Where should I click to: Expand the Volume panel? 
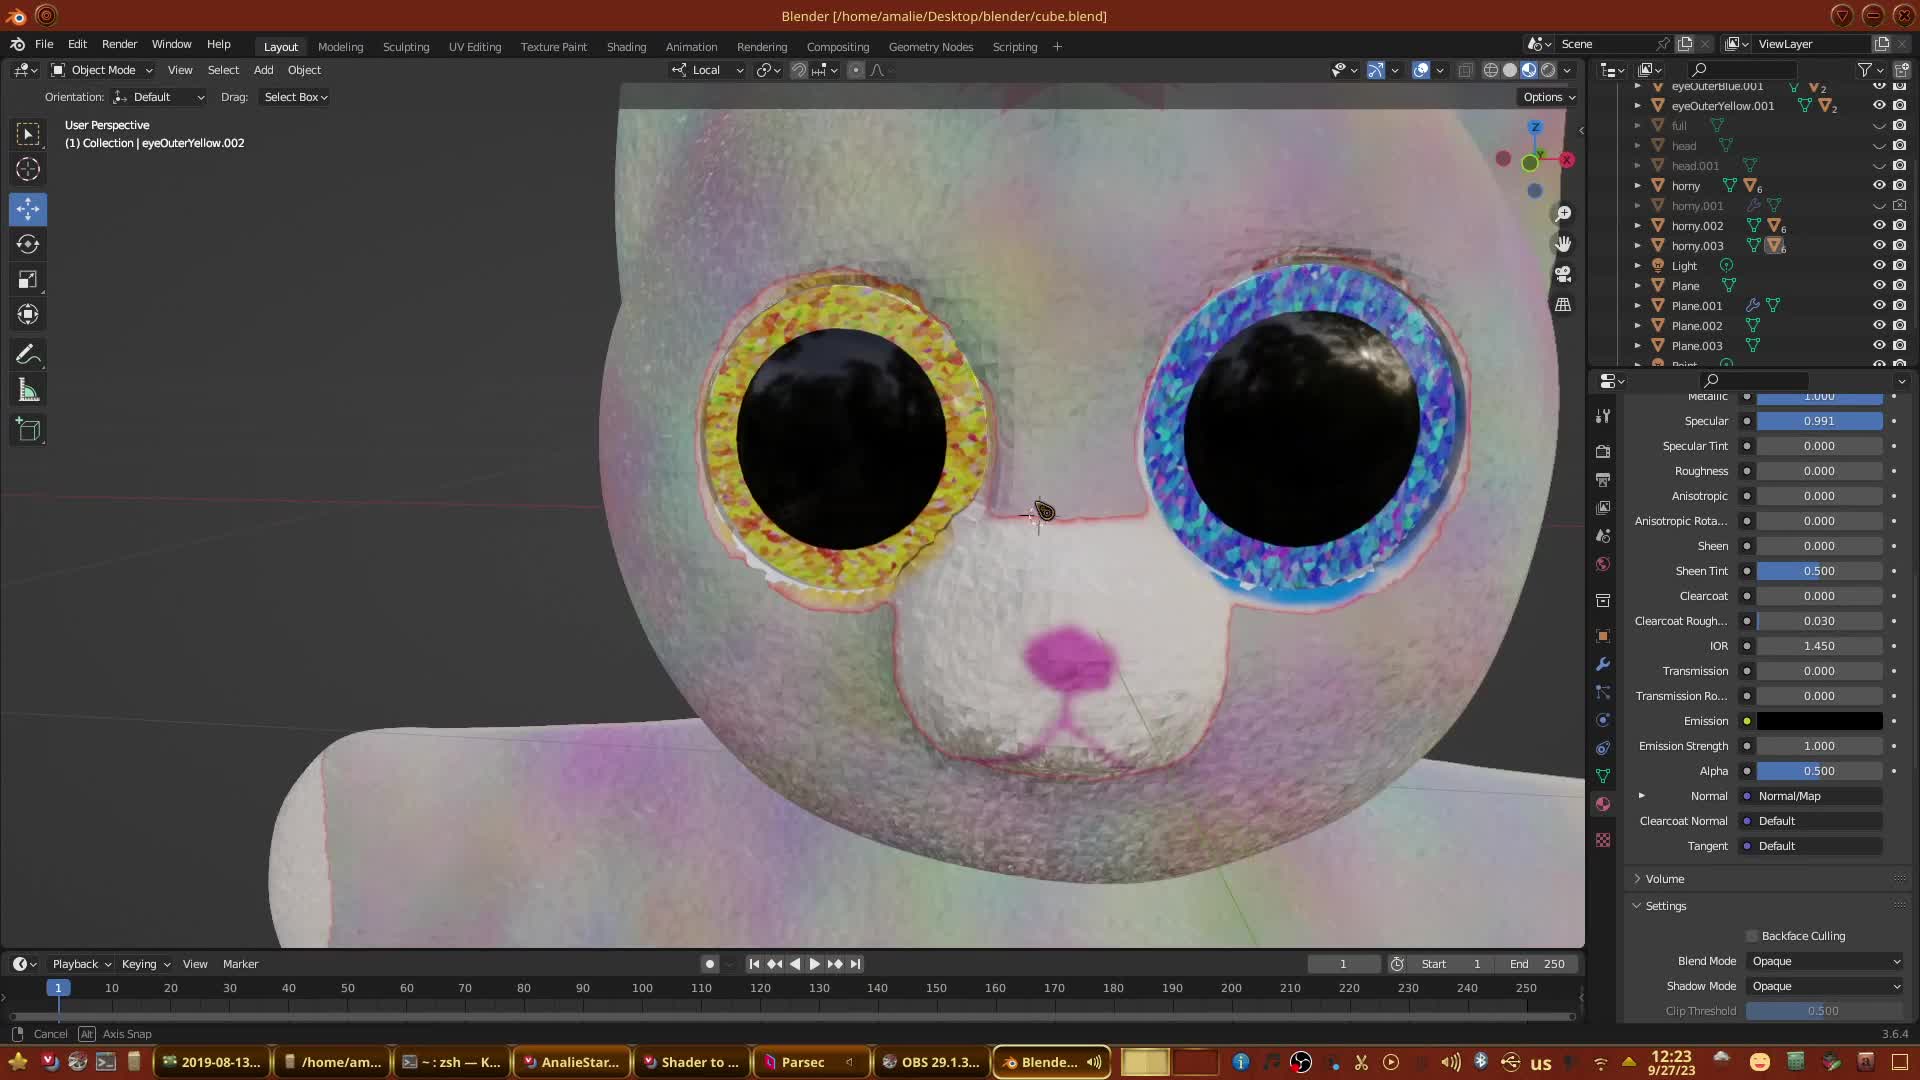[x=1665, y=879]
